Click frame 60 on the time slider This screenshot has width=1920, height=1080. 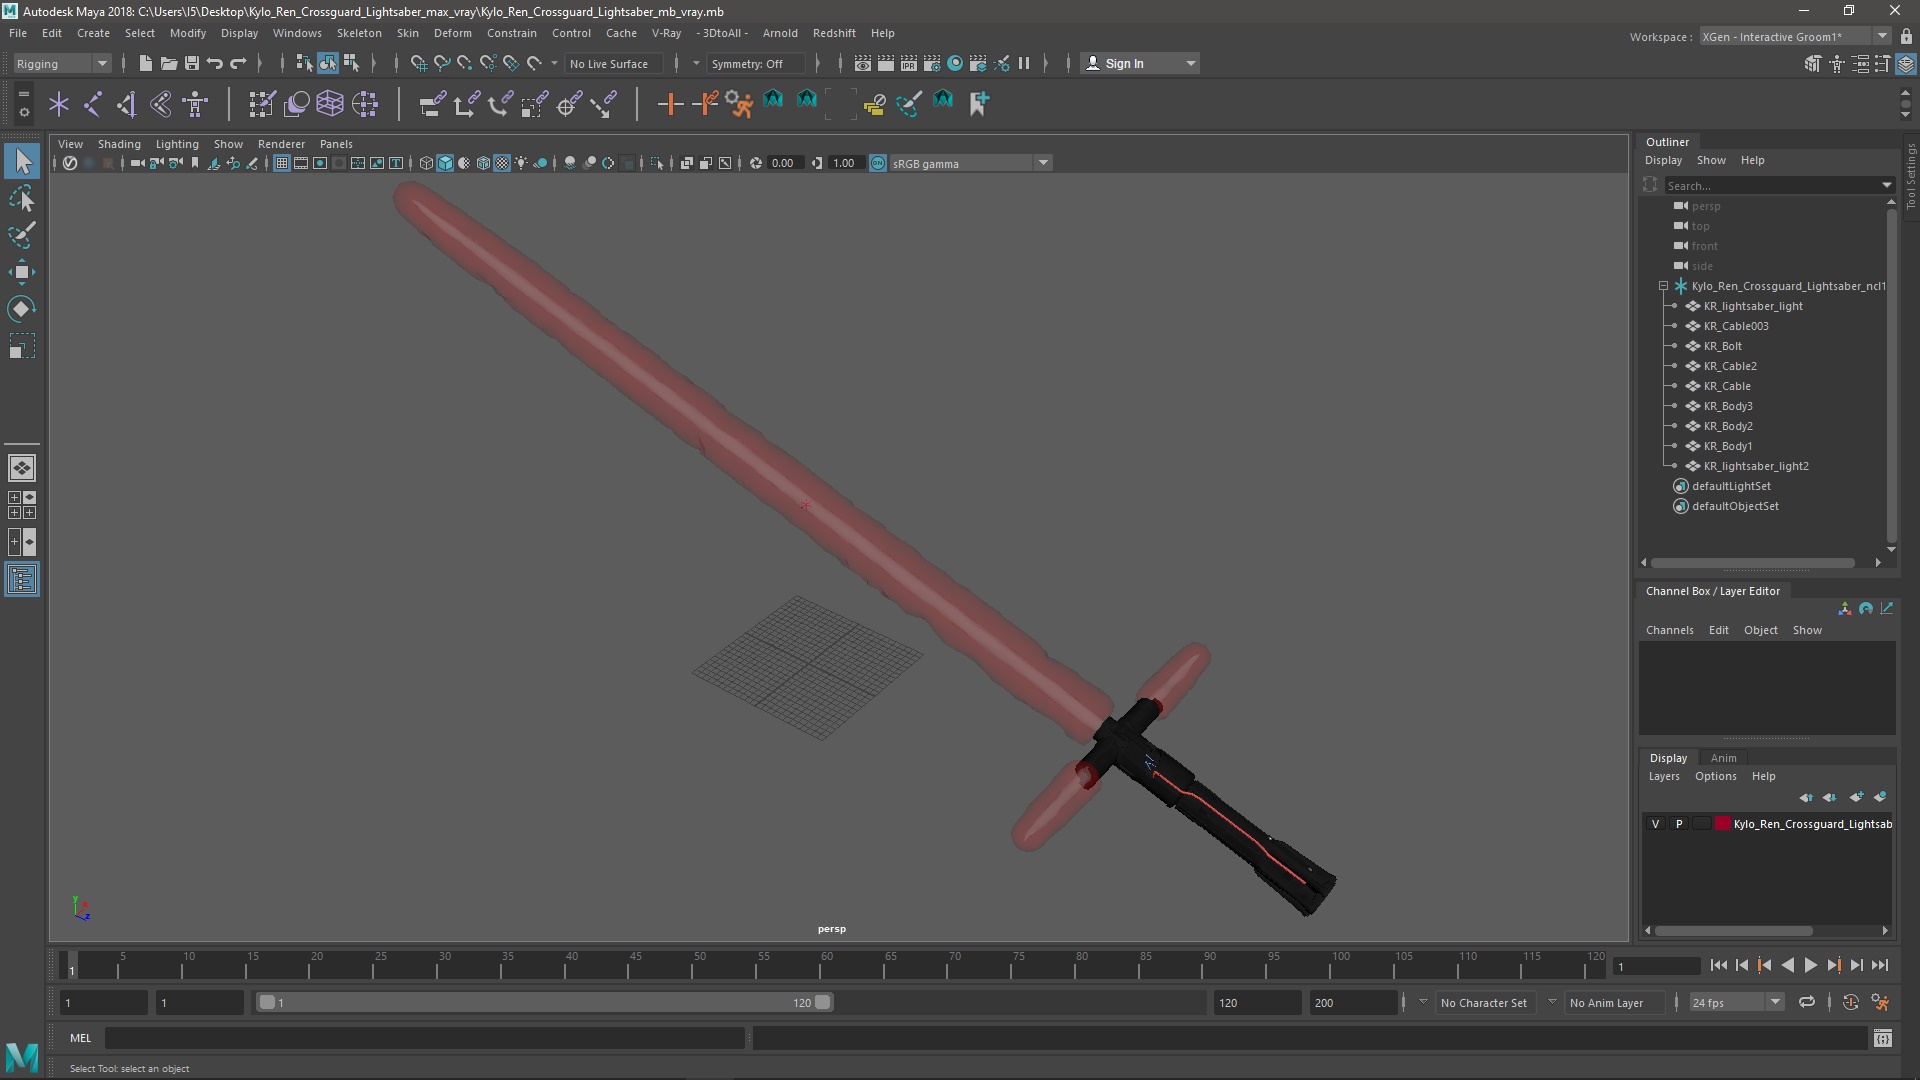point(827,966)
